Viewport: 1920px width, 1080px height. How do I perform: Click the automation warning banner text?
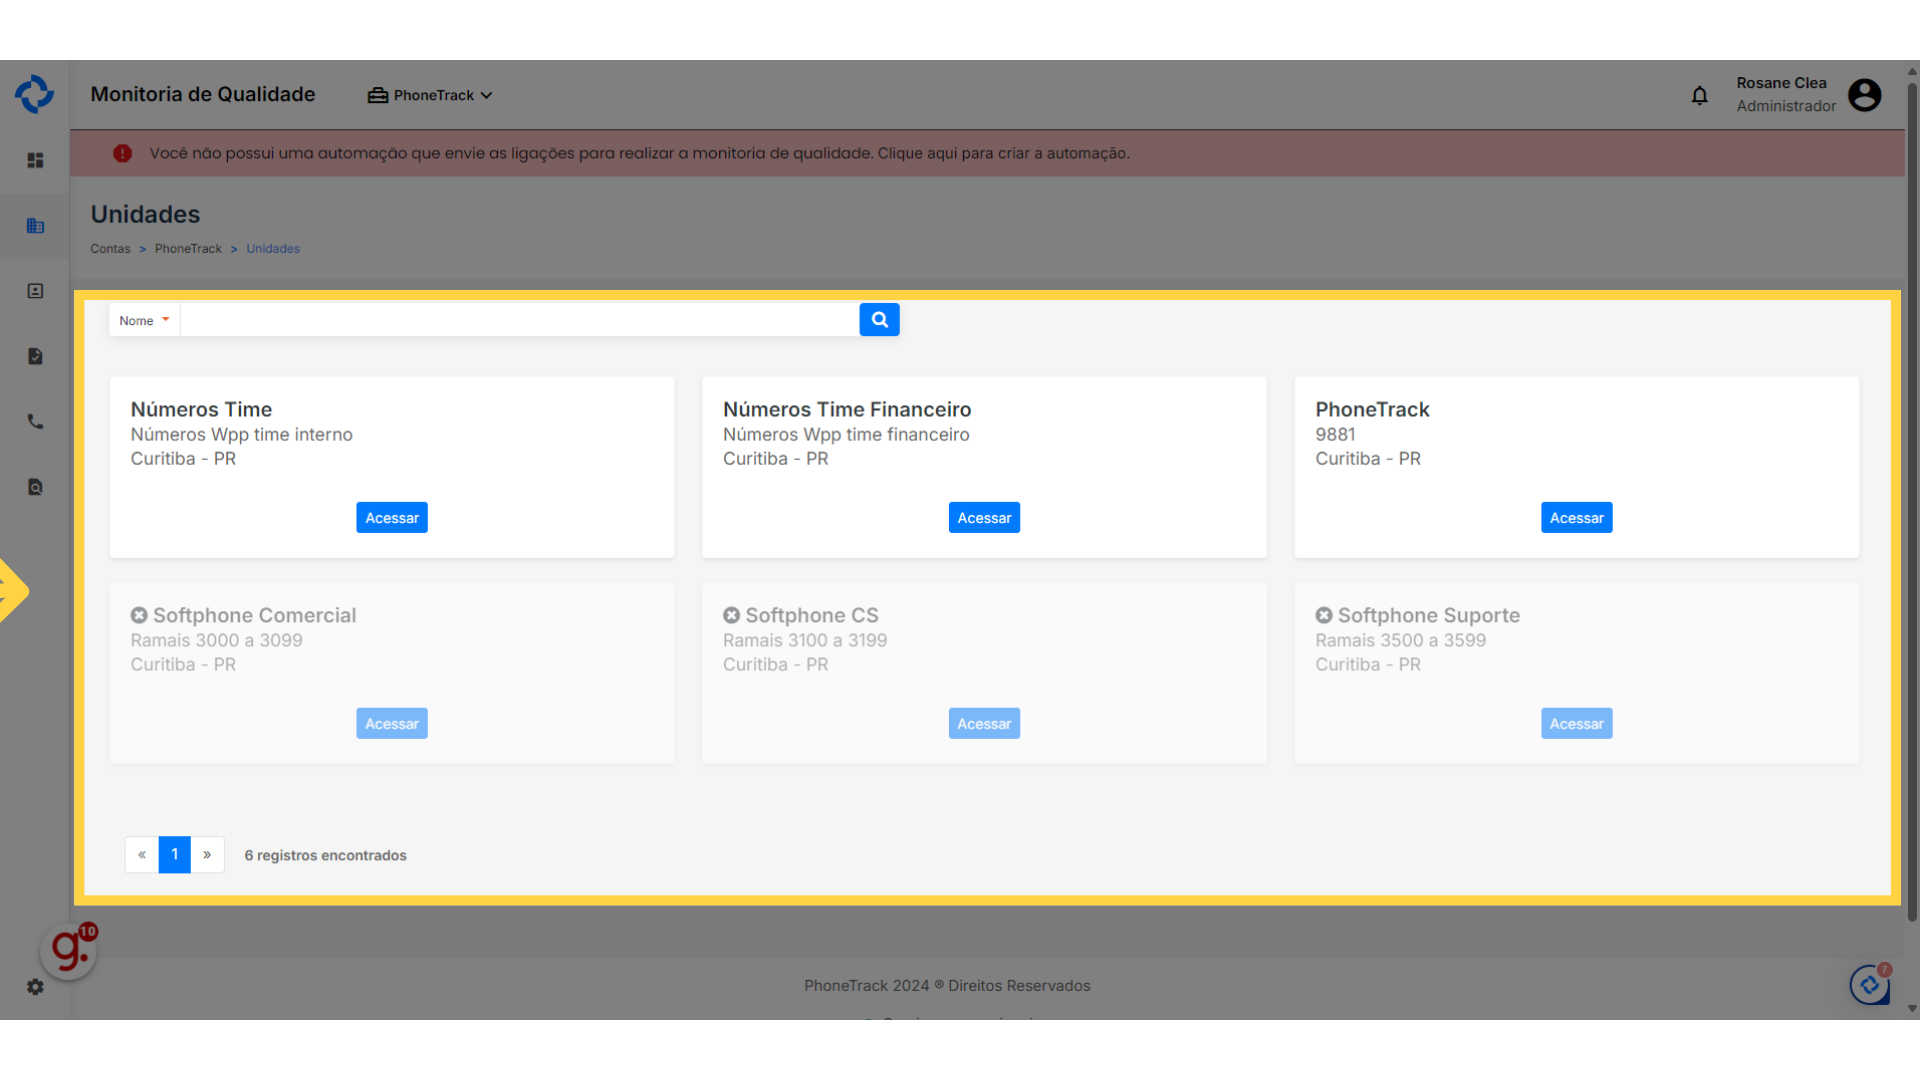point(640,153)
